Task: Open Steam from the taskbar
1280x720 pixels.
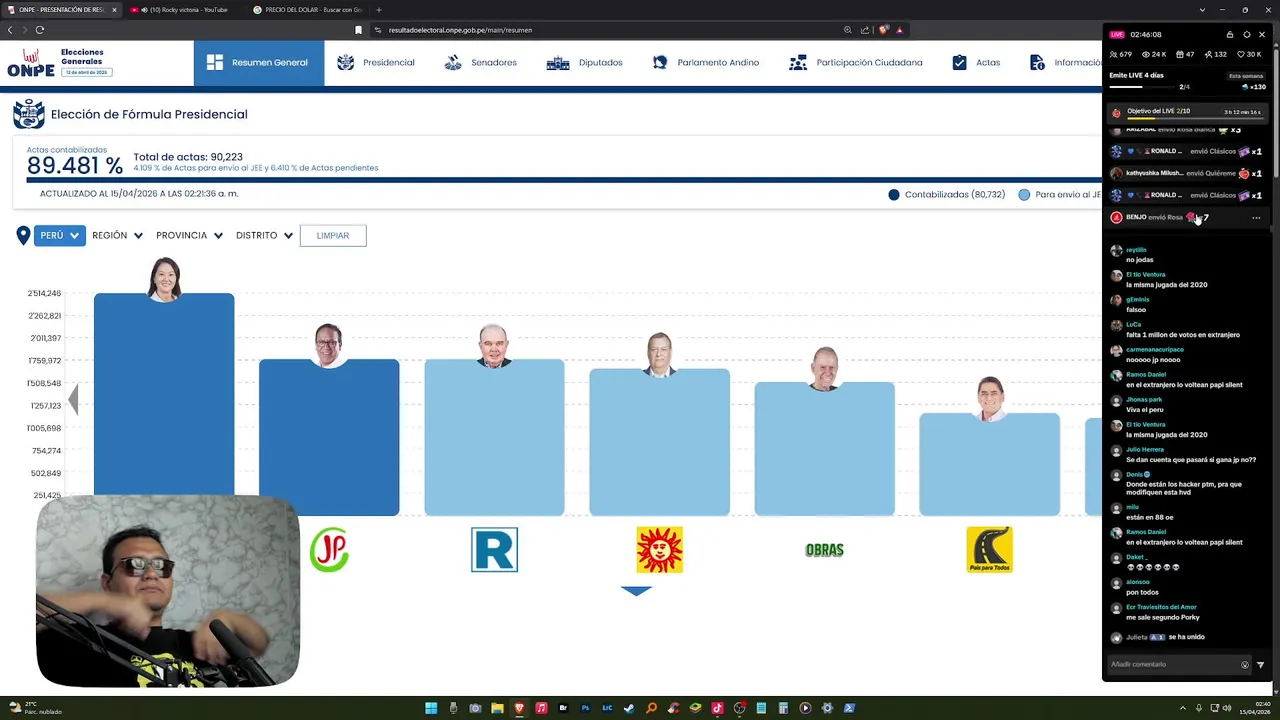Action: pos(629,708)
